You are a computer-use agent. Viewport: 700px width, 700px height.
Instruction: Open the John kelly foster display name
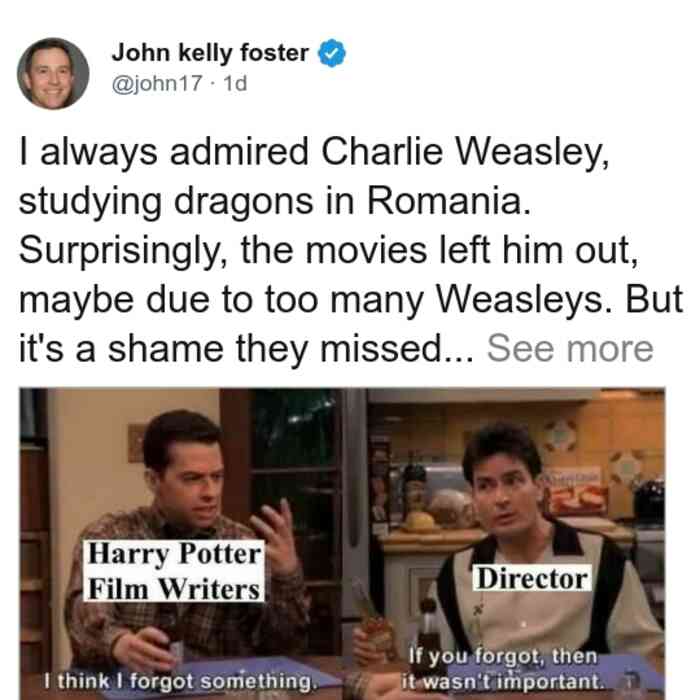pyautogui.click(x=210, y=53)
